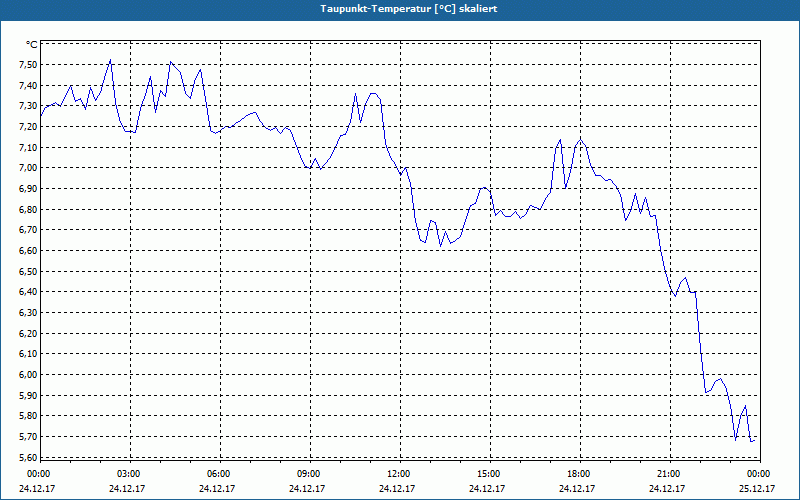800x500 pixels.
Task: Select the 06:00 time label
Action: pyautogui.click(x=218, y=474)
